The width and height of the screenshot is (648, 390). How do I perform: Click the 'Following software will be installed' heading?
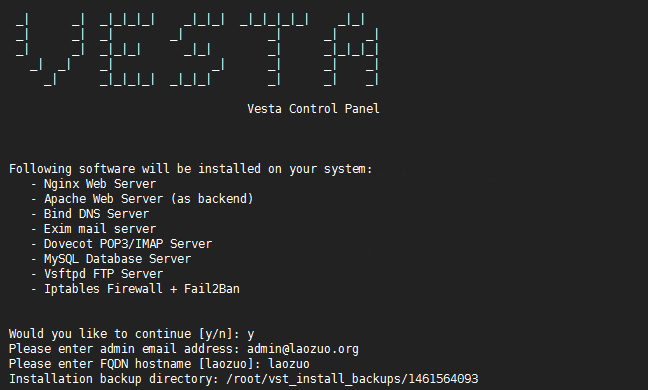point(191,169)
